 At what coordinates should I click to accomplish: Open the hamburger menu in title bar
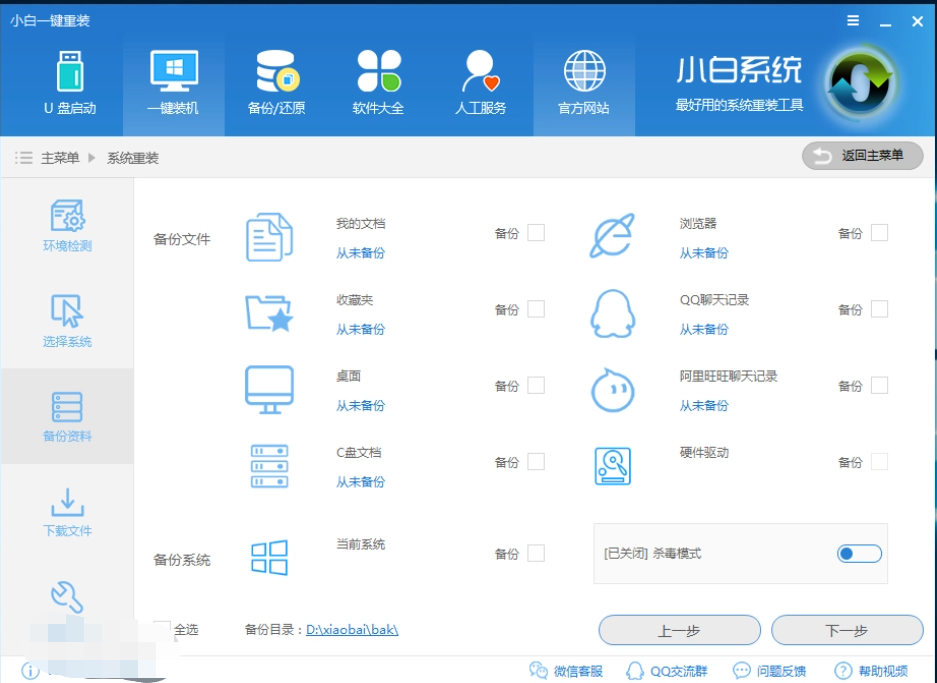(x=853, y=21)
